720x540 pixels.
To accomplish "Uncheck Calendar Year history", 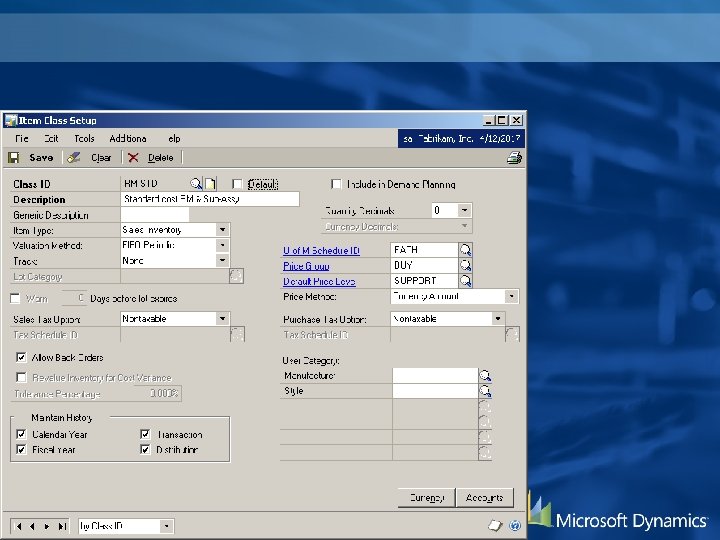I will point(21,434).
